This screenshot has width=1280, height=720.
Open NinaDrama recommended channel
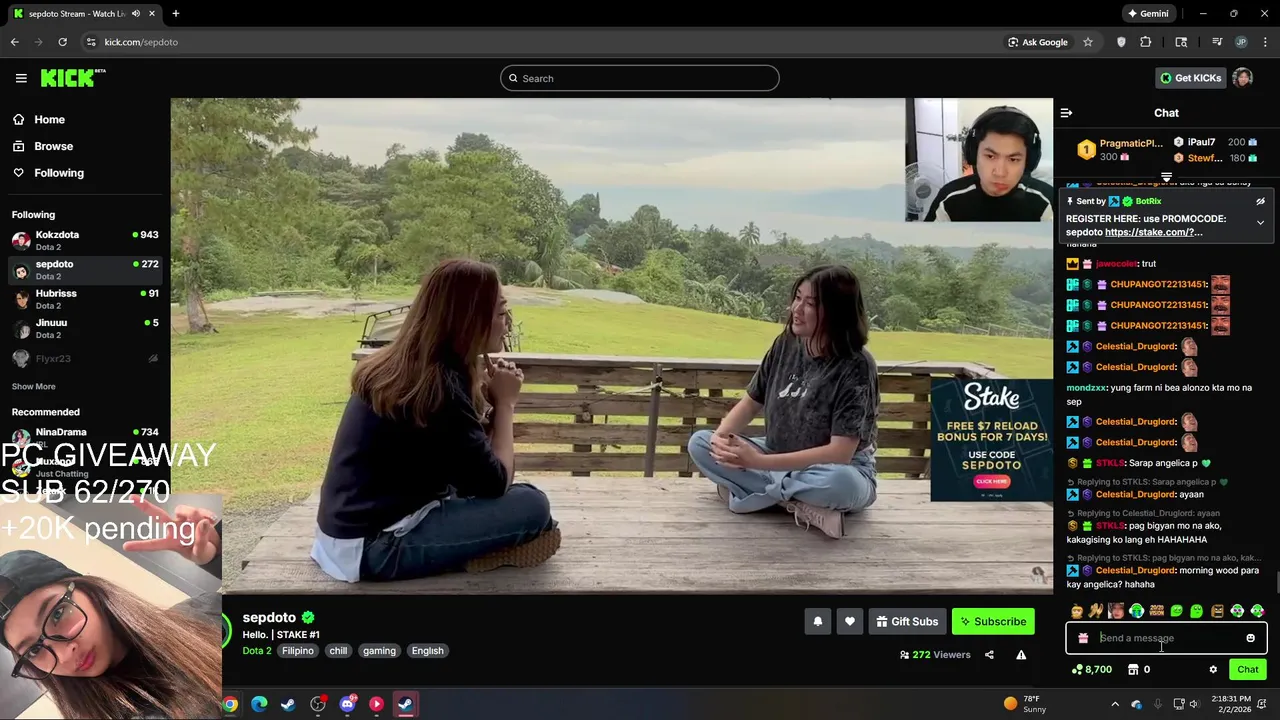click(x=85, y=437)
